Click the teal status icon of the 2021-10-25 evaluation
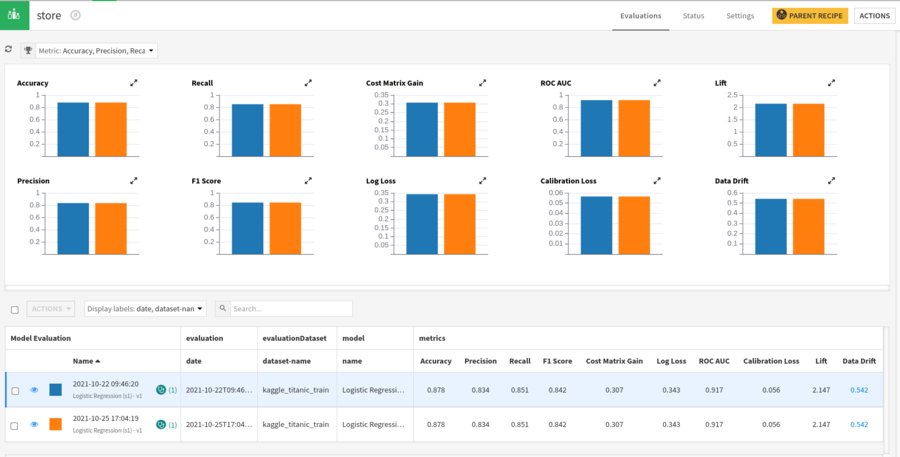This screenshot has height=457, width=900. (161, 425)
